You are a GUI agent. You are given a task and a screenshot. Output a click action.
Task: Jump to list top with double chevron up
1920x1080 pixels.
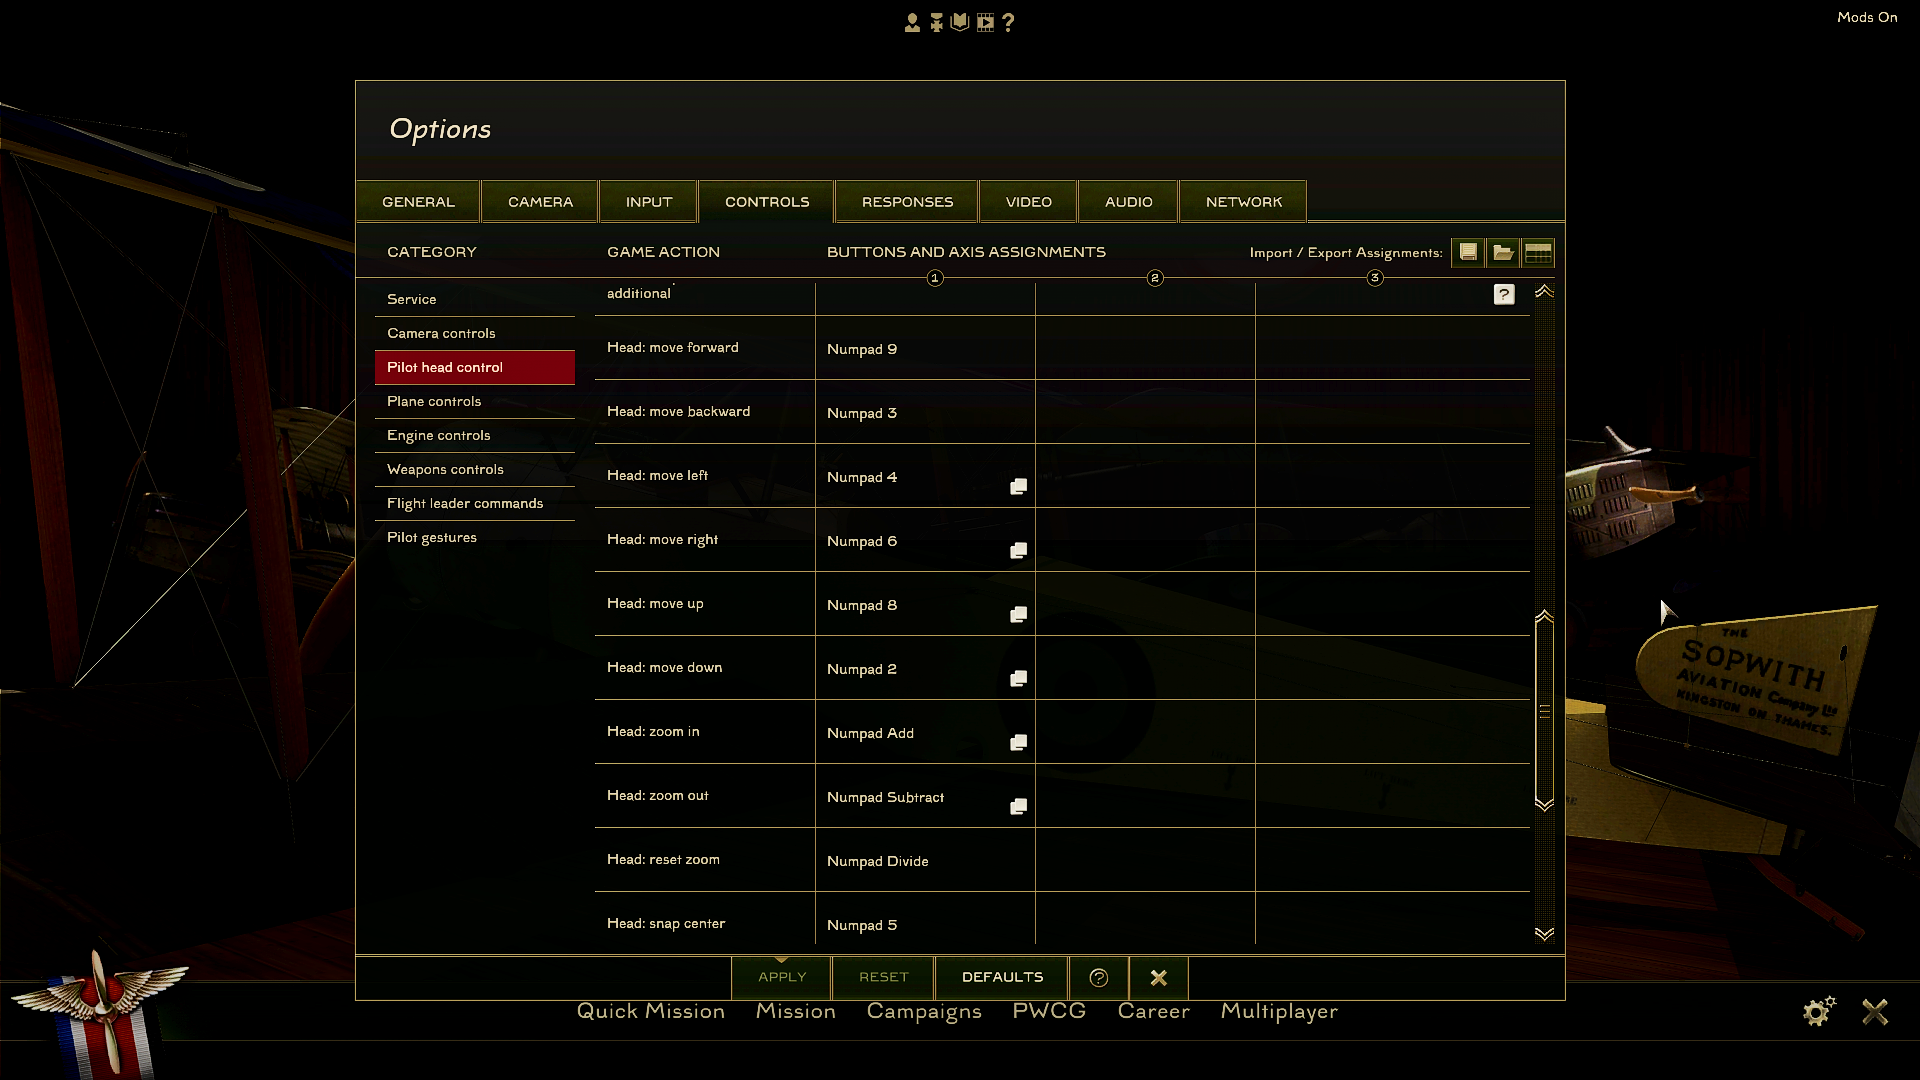pyautogui.click(x=1544, y=291)
